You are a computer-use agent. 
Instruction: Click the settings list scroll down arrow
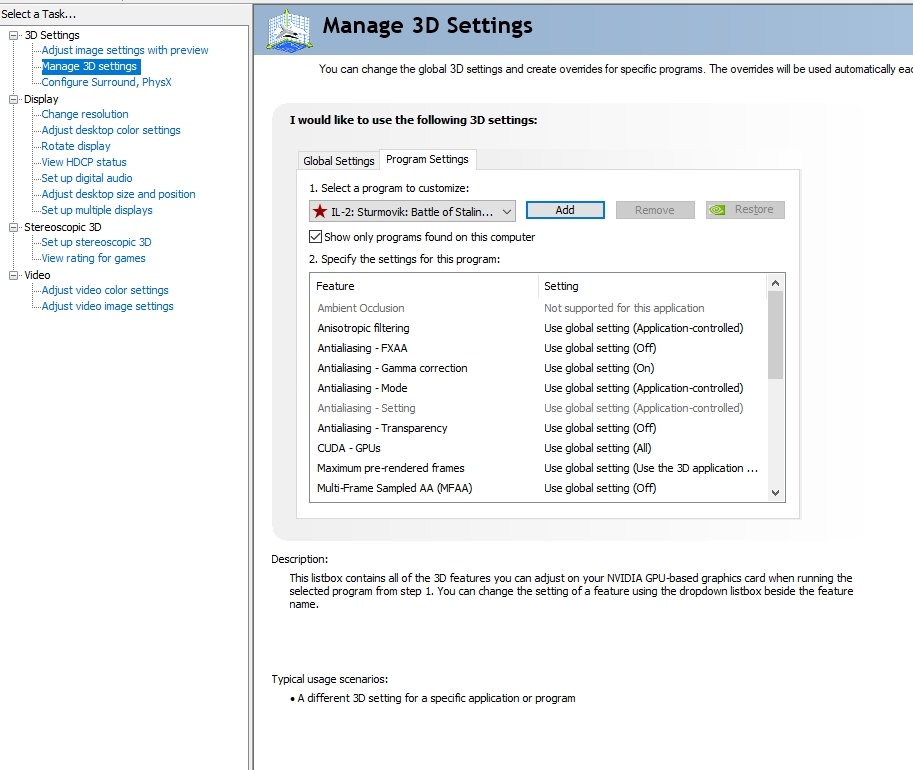pos(775,493)
